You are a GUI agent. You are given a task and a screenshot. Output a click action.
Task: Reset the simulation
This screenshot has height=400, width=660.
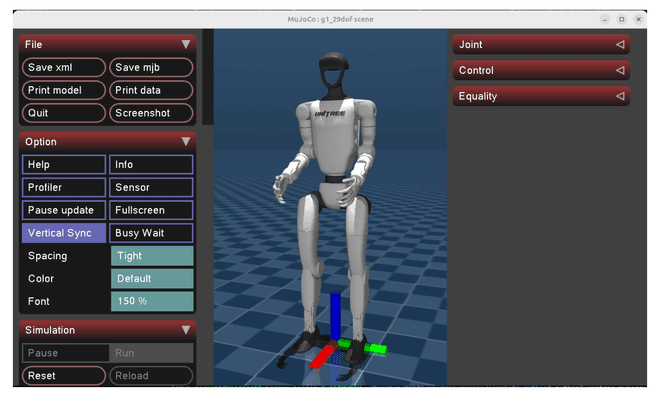[64, 376]
